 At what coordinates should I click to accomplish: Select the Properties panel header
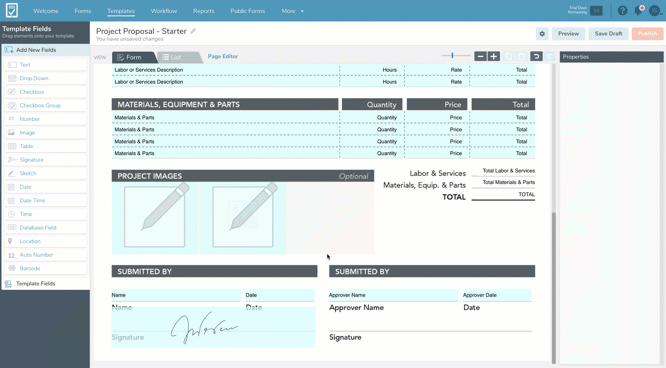(x=611, y=57)
